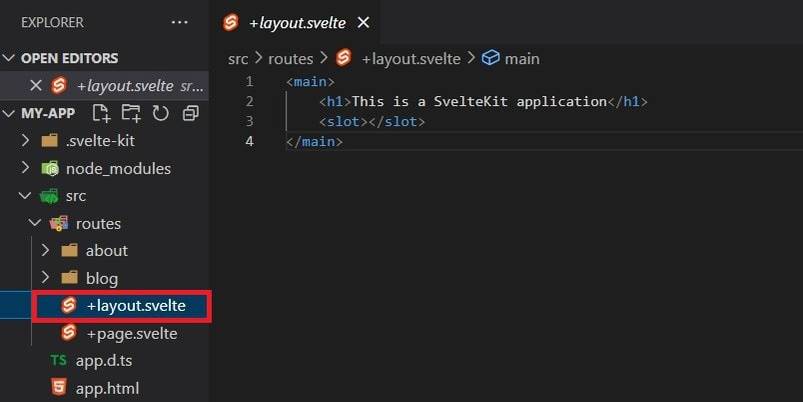Click the New Folder icon in explorer
This screenshot has height=402, width=803.
131,113
